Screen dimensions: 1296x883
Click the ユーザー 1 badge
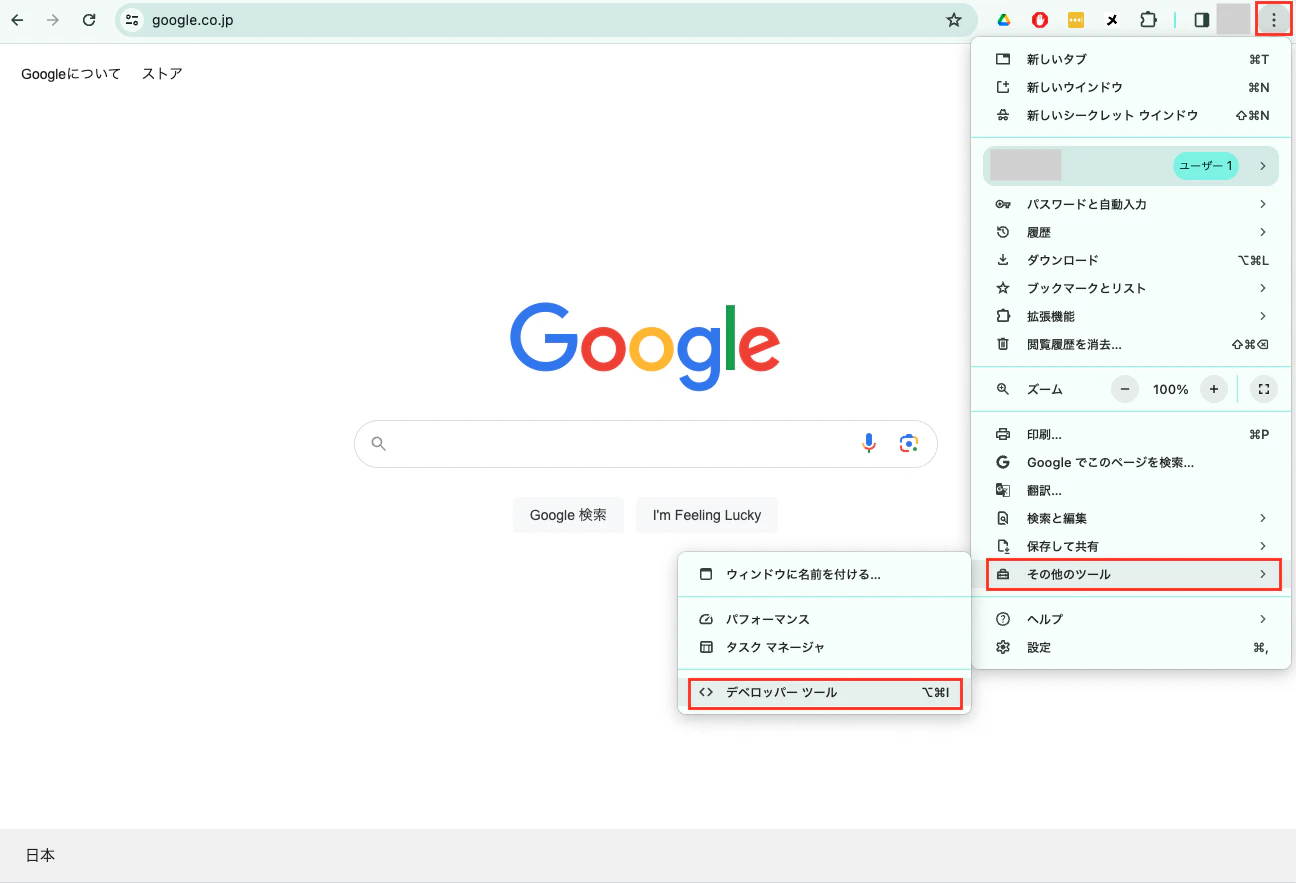1206,166
